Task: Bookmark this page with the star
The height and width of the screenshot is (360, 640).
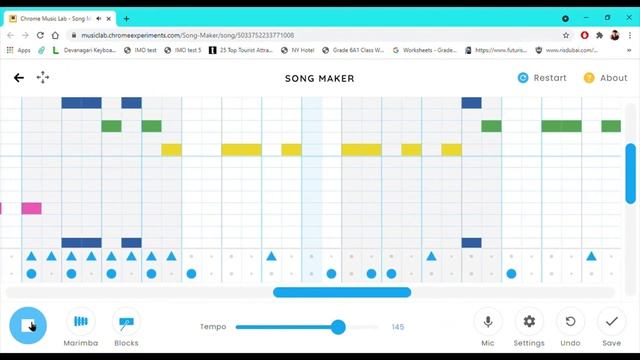Action: point(566,36)
